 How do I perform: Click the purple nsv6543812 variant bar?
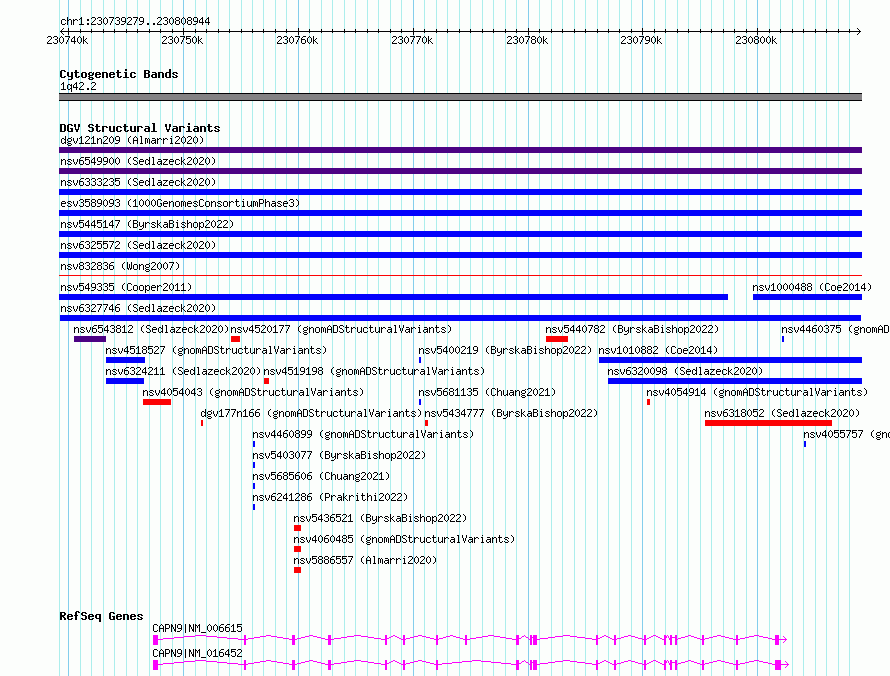pos(90,339)
